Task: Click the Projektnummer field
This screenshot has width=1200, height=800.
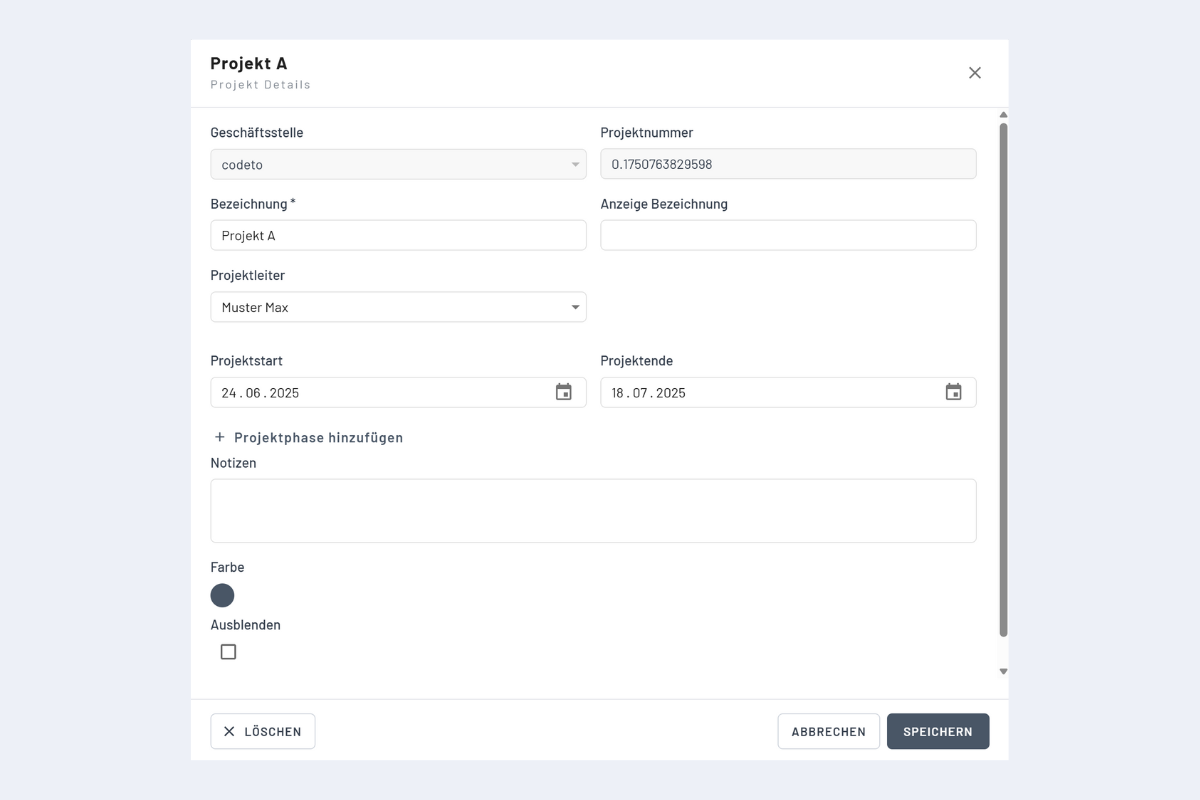Action: tap(788, 165)
